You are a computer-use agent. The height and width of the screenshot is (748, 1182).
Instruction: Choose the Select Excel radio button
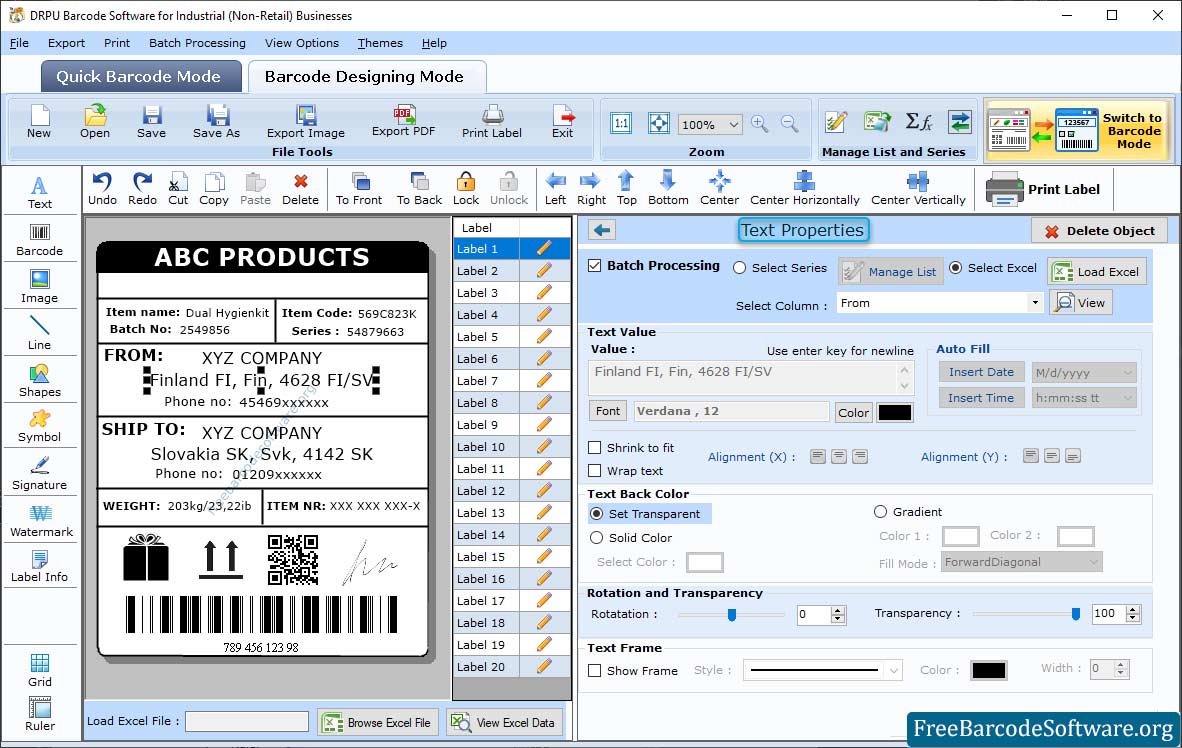955,268
